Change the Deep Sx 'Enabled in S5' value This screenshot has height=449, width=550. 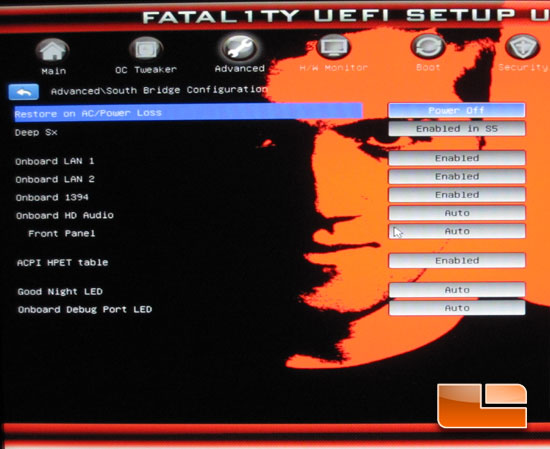(457, 129)
